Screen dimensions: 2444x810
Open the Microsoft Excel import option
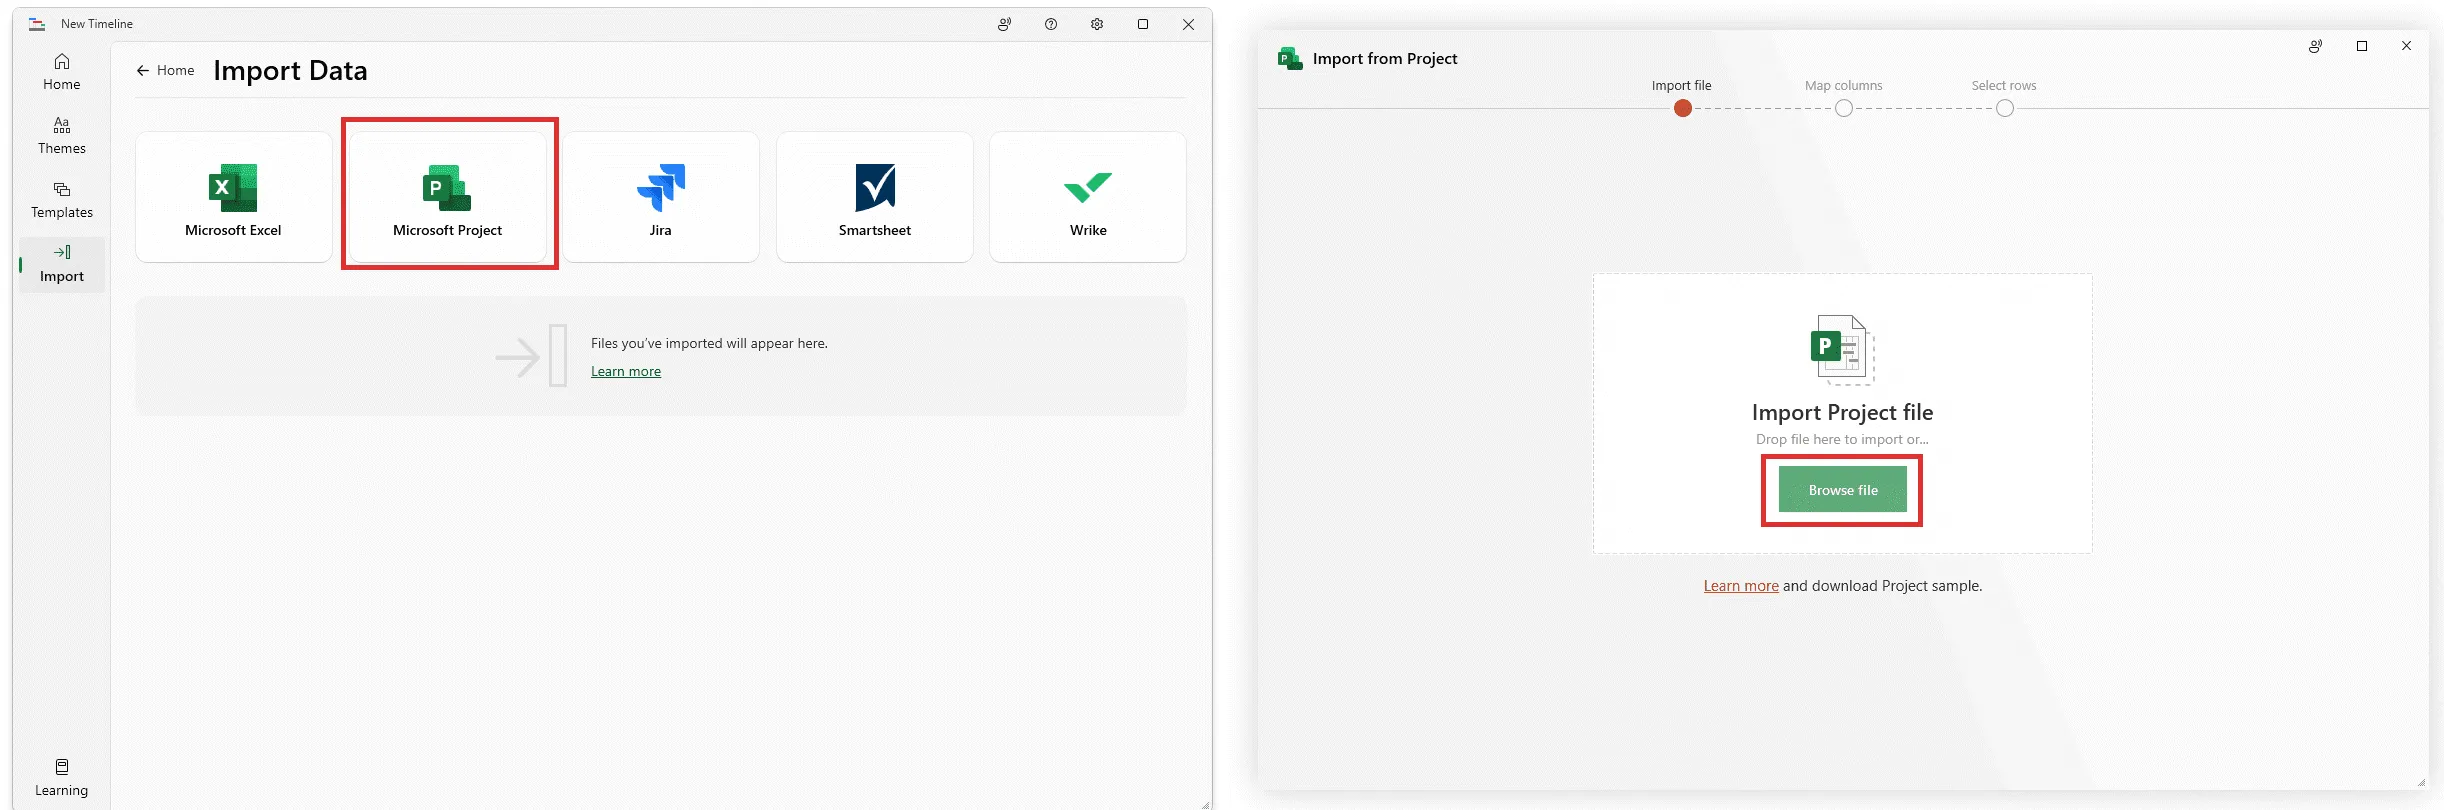pos(233,198)
